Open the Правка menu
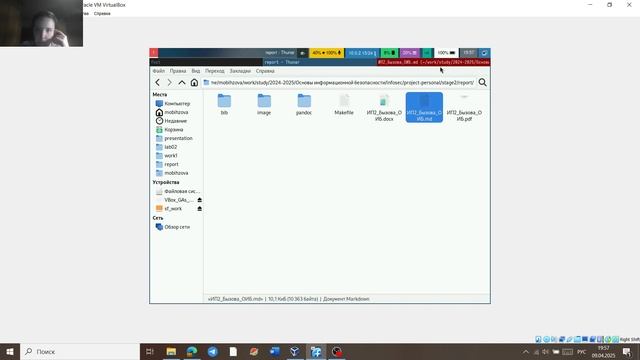Screen dimensions: 640x360 coord(178,71)
